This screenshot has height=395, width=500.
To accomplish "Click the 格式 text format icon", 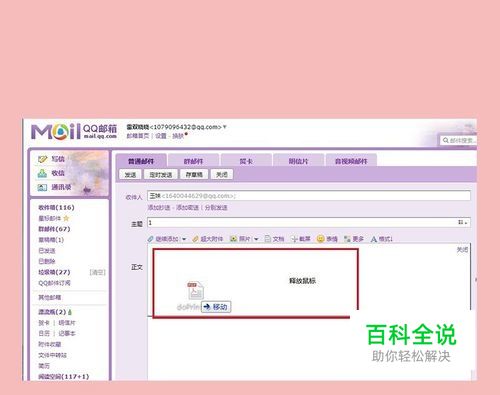I will [x=374, y=239].
